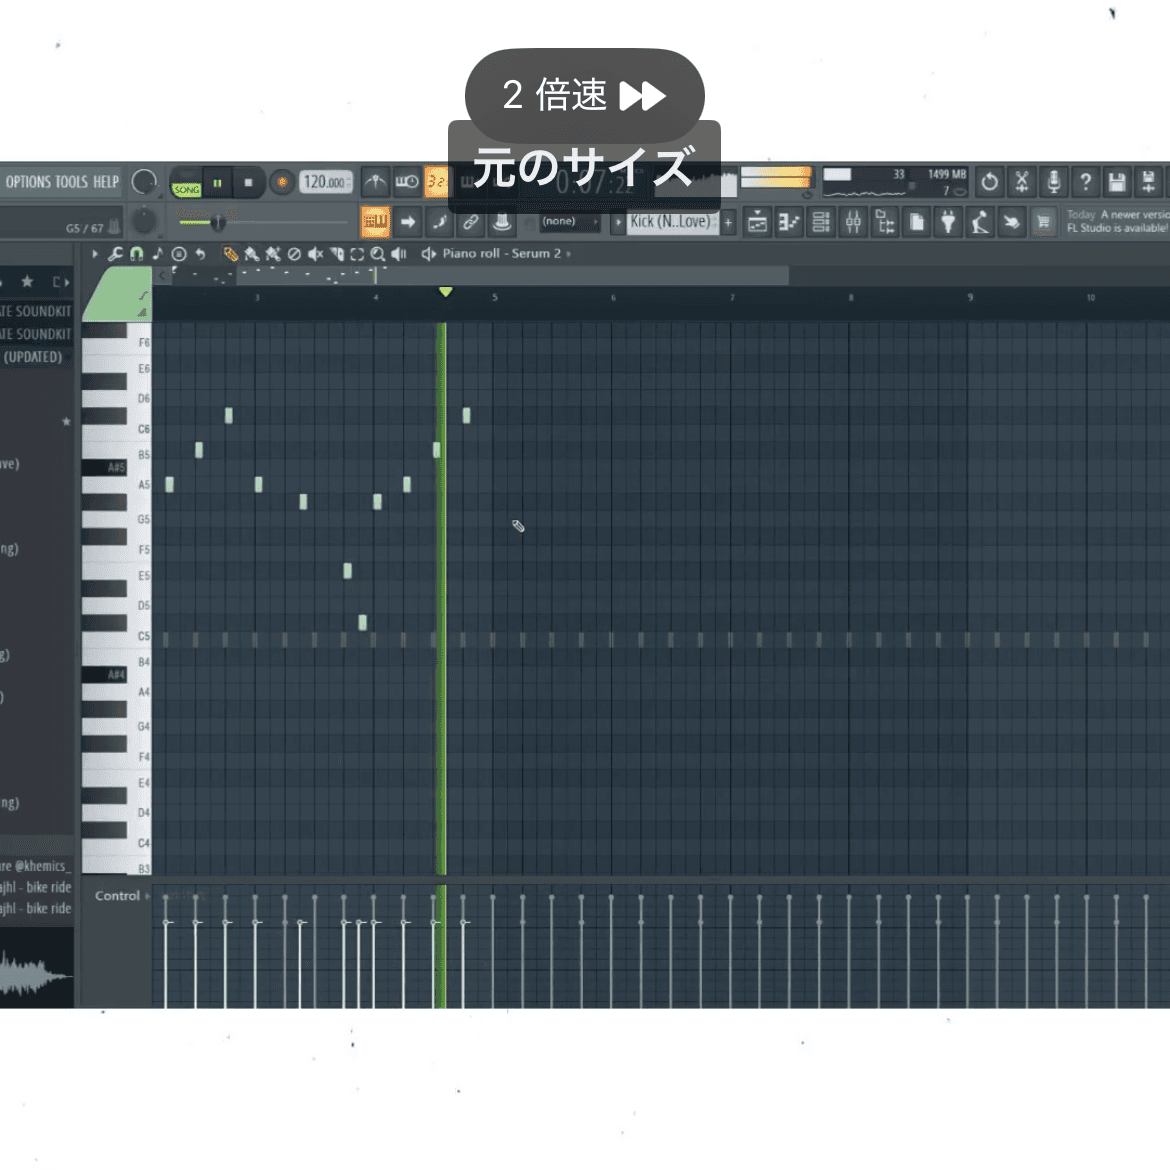Open the Kick (N..Love) pattern selector
Image resolution: width=1170 pixels, height=1170 pixels.
671,222
